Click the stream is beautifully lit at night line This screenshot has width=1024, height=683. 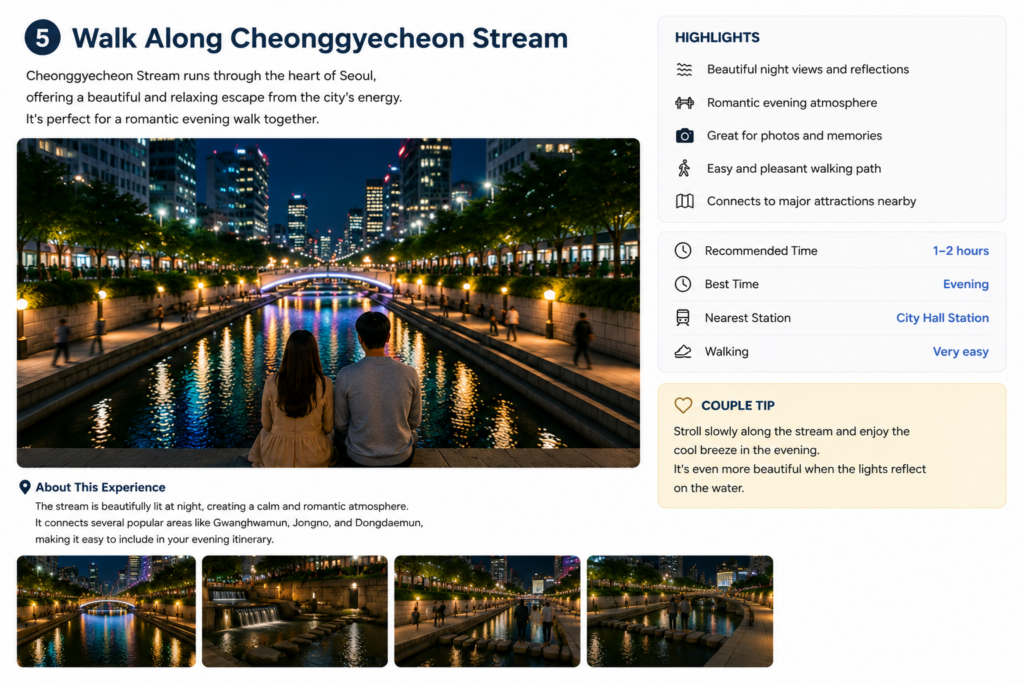(221, 506)
